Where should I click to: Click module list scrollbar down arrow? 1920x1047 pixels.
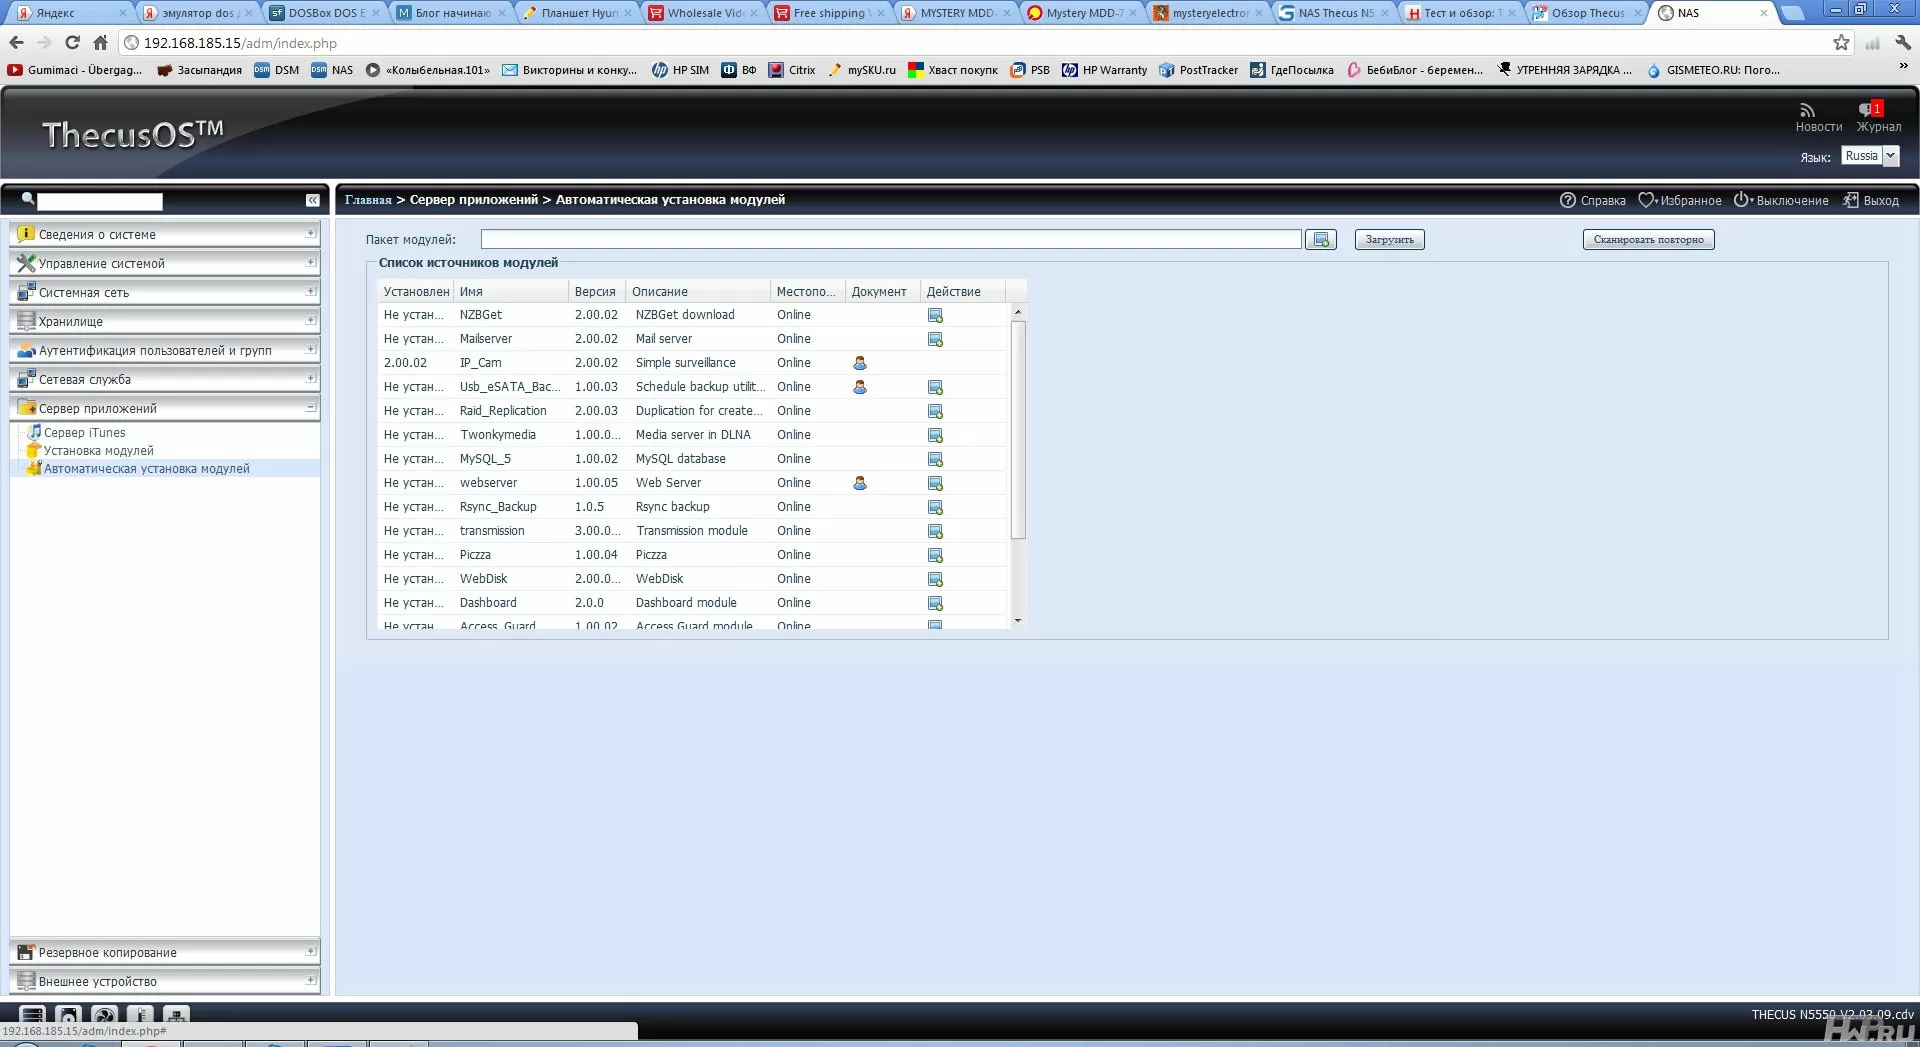pyautogui.click(x=1018, y=621)
